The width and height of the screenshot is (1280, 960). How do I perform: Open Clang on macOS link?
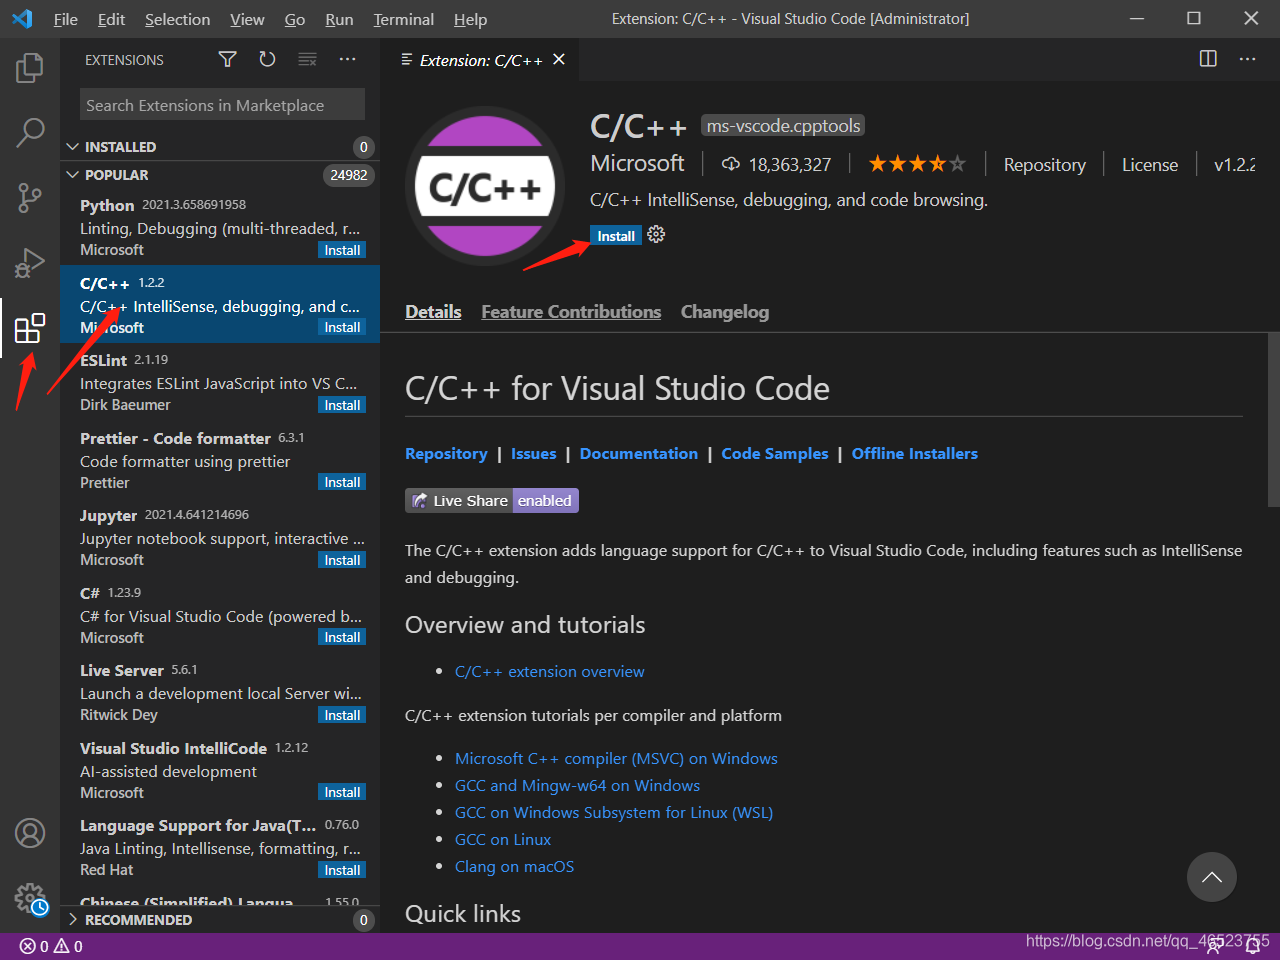click(515, 867)
